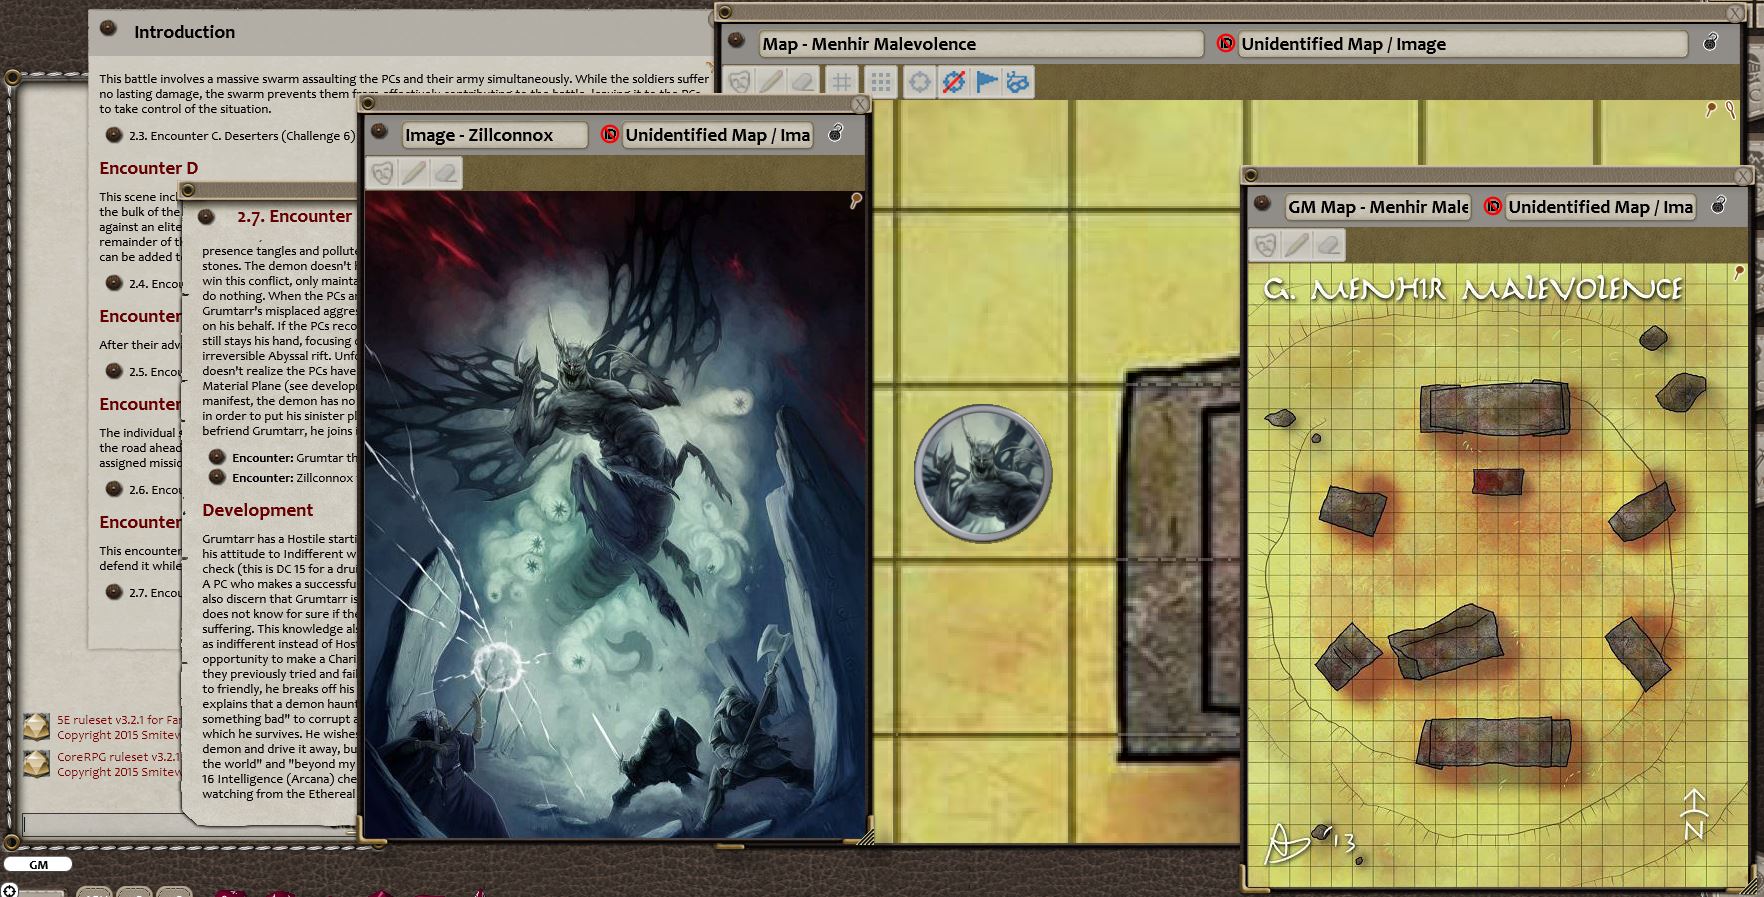Image resolution: width=1764 pixels, height=897 pixels.
Task: Open the 2.6. Encounter link in Introduction
Action: 114,489
